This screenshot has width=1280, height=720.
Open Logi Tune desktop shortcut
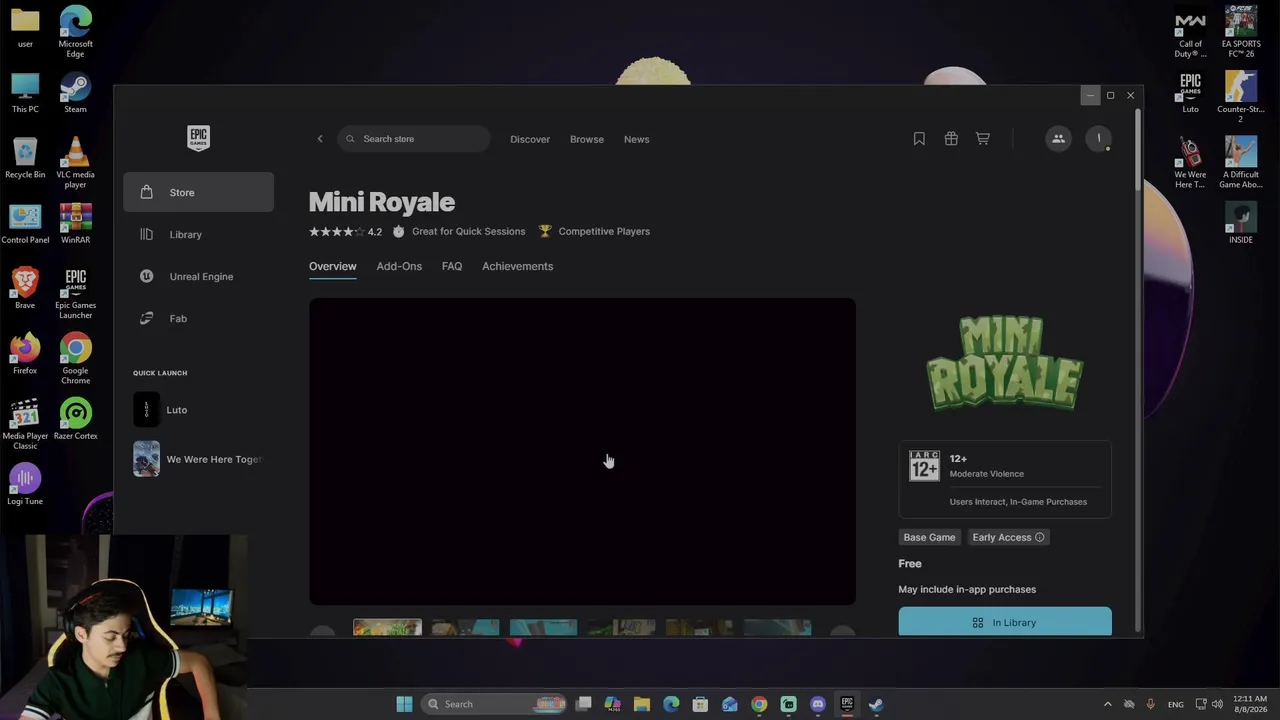click(x=25, y=484)
